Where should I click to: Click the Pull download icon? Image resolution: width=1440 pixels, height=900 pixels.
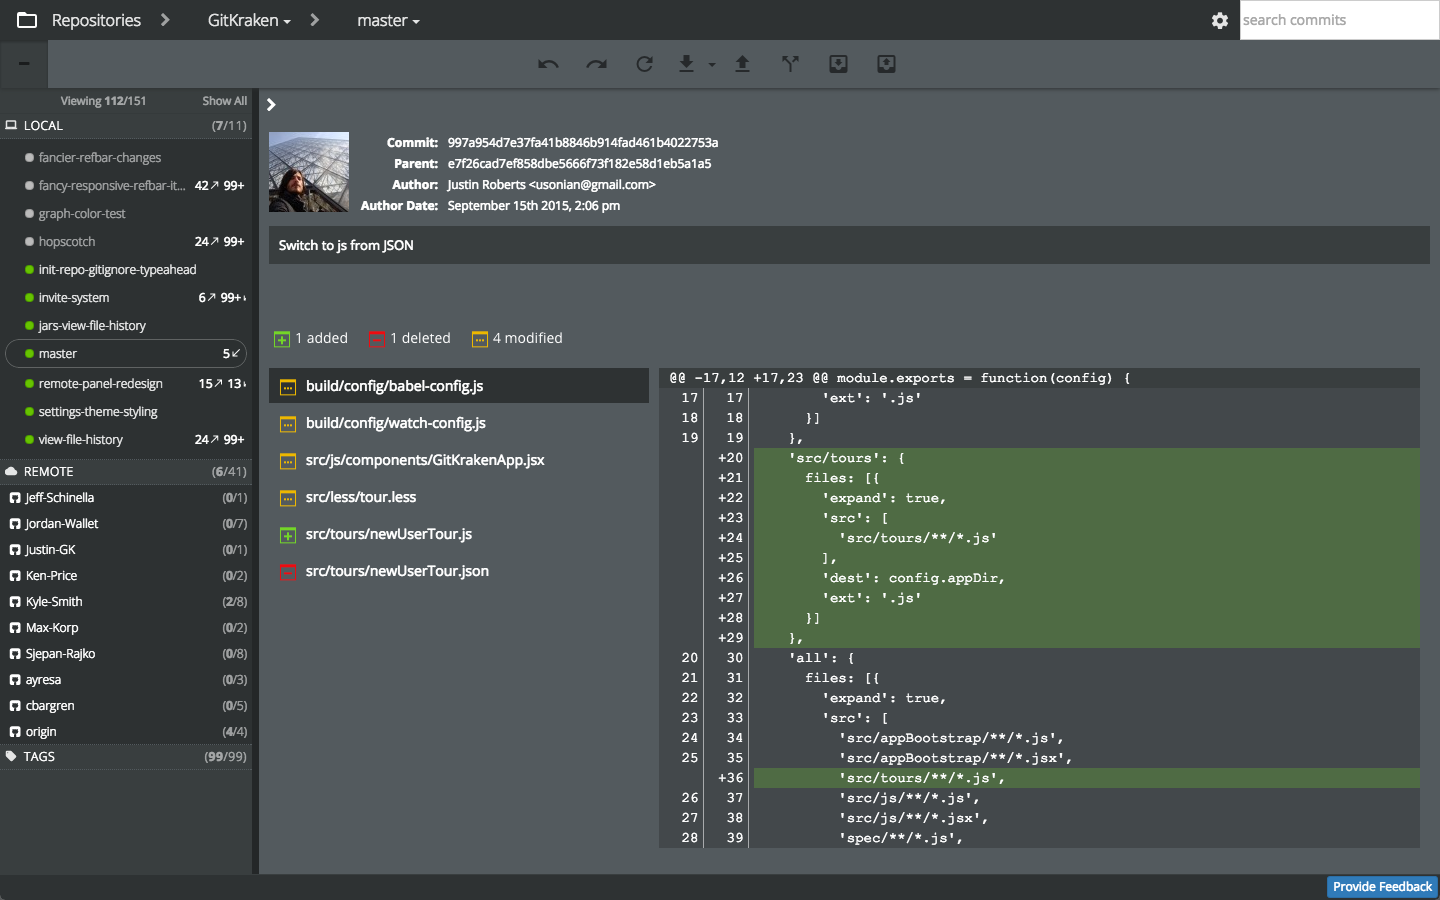coord(686,64)
